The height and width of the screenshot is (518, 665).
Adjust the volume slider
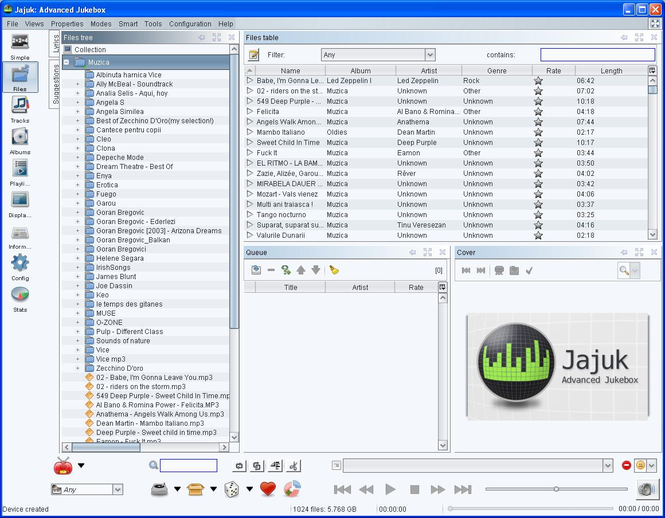556,489
